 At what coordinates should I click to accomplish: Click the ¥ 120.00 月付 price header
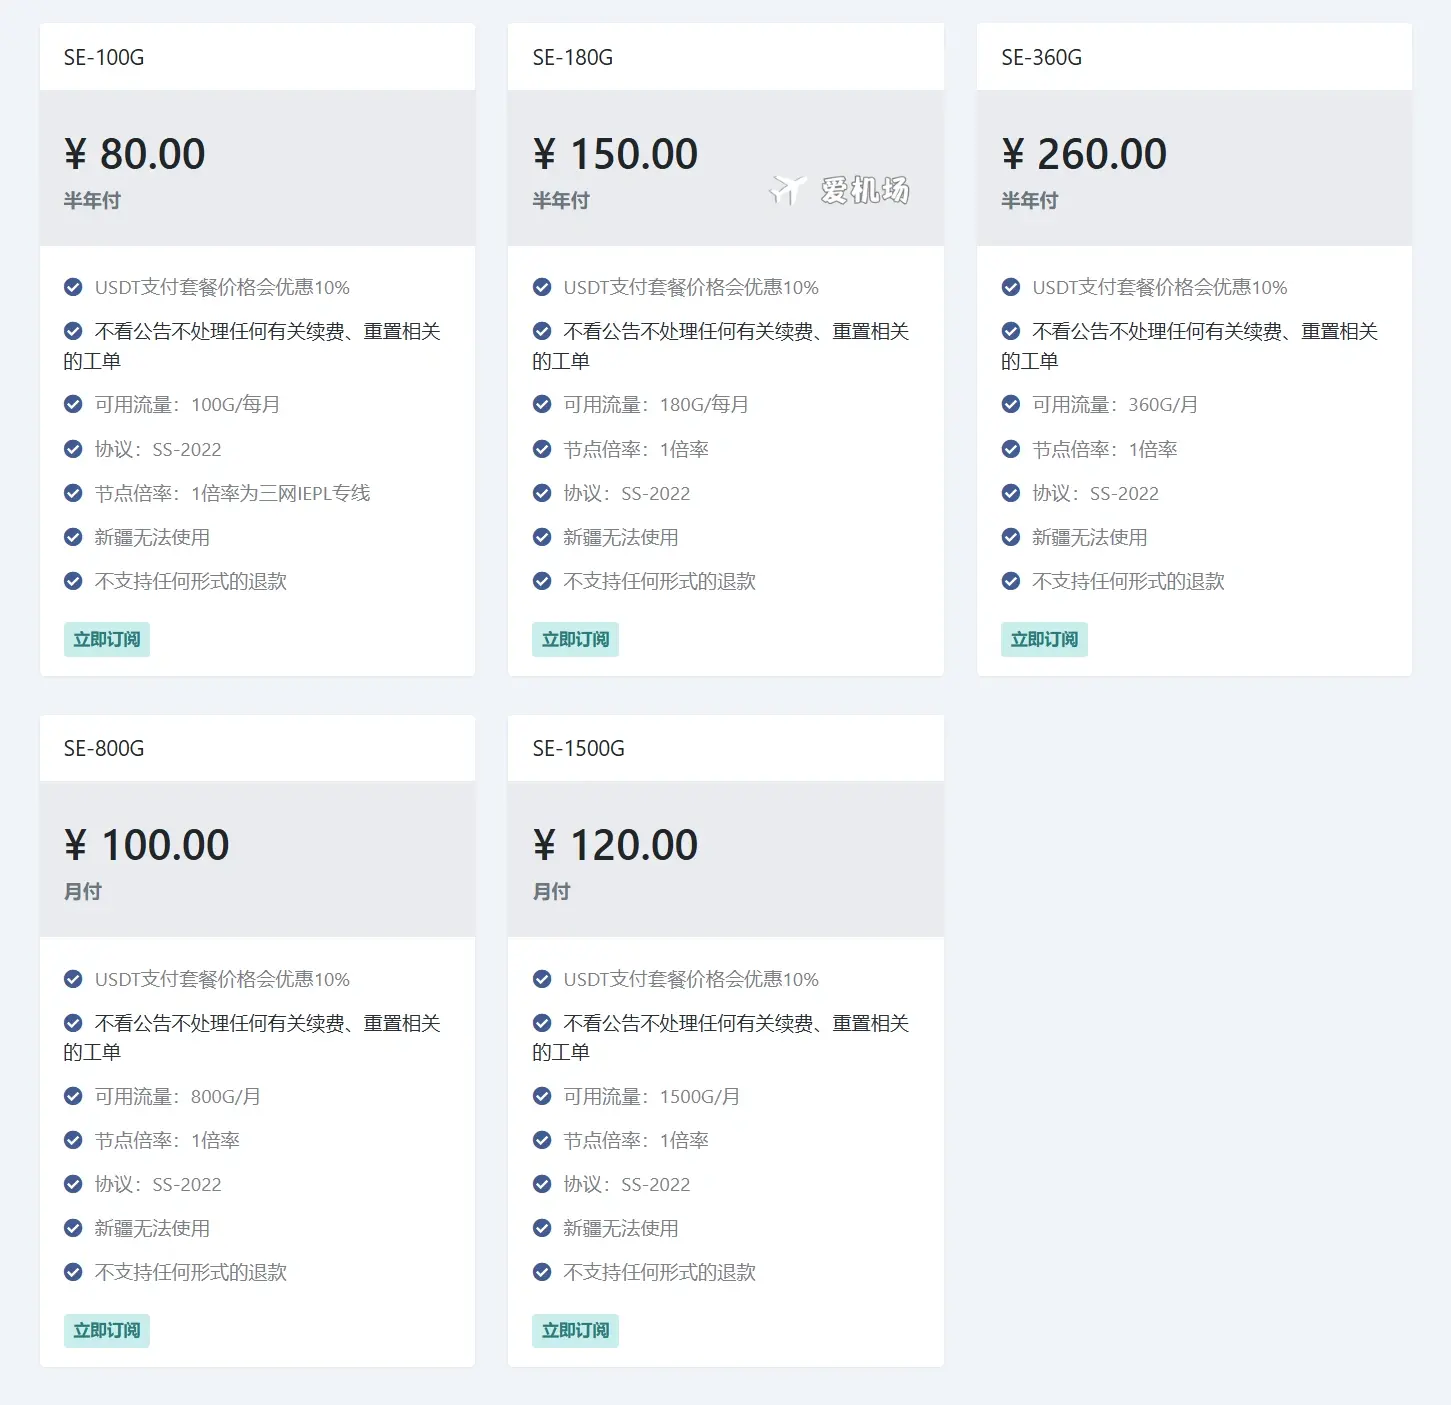click(615, 859)
